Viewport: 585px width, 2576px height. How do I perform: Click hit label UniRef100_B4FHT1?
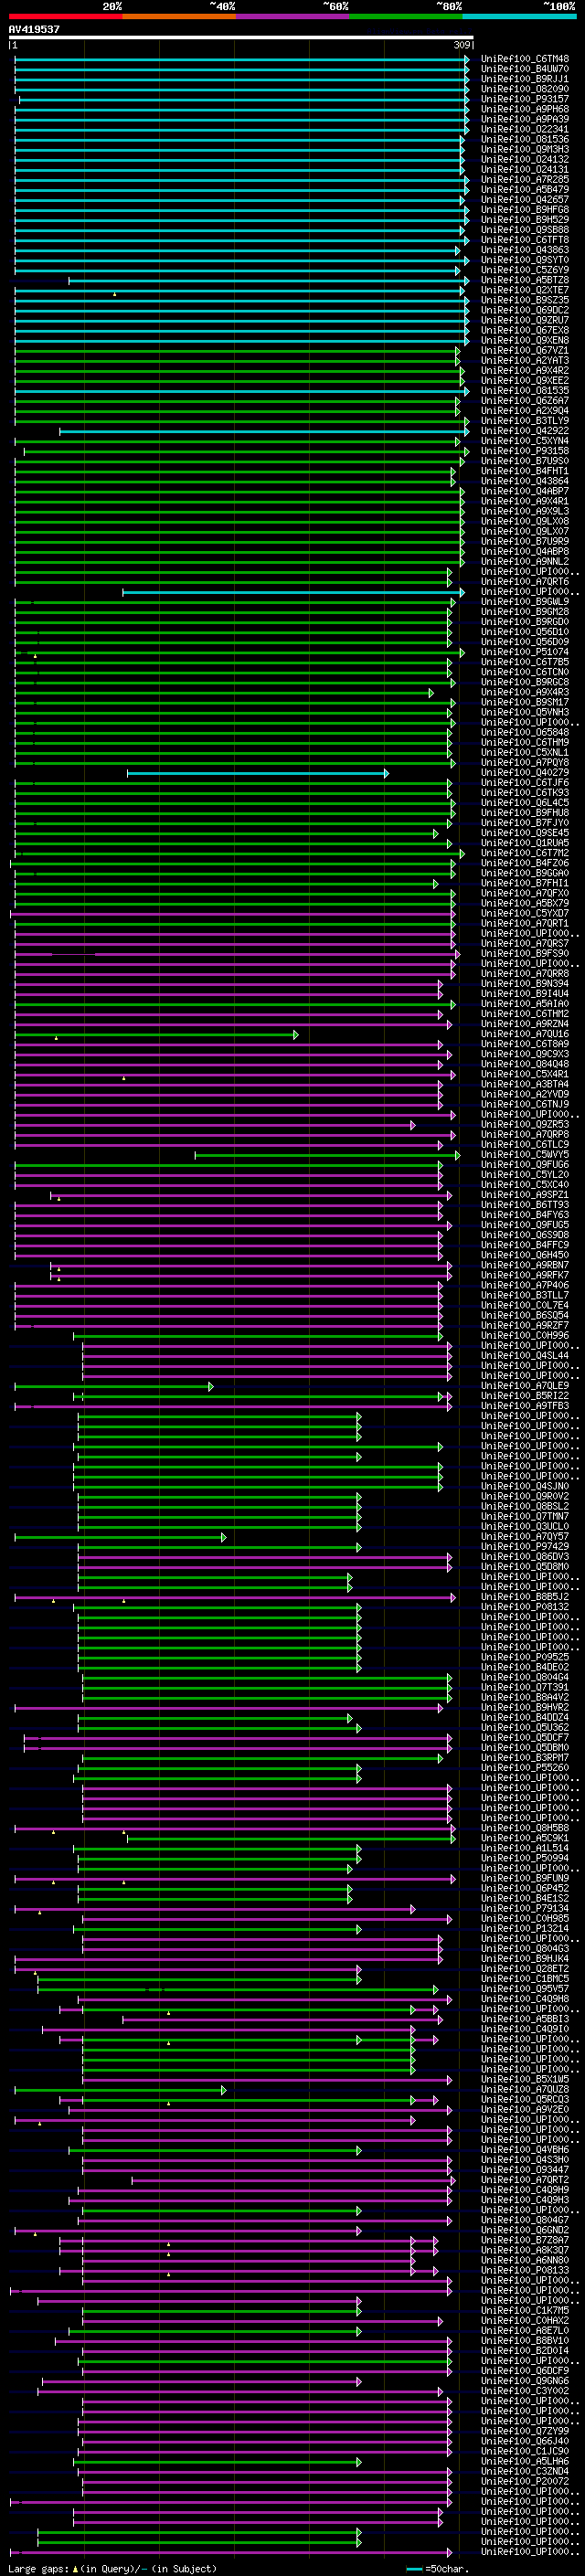[525, 471]
